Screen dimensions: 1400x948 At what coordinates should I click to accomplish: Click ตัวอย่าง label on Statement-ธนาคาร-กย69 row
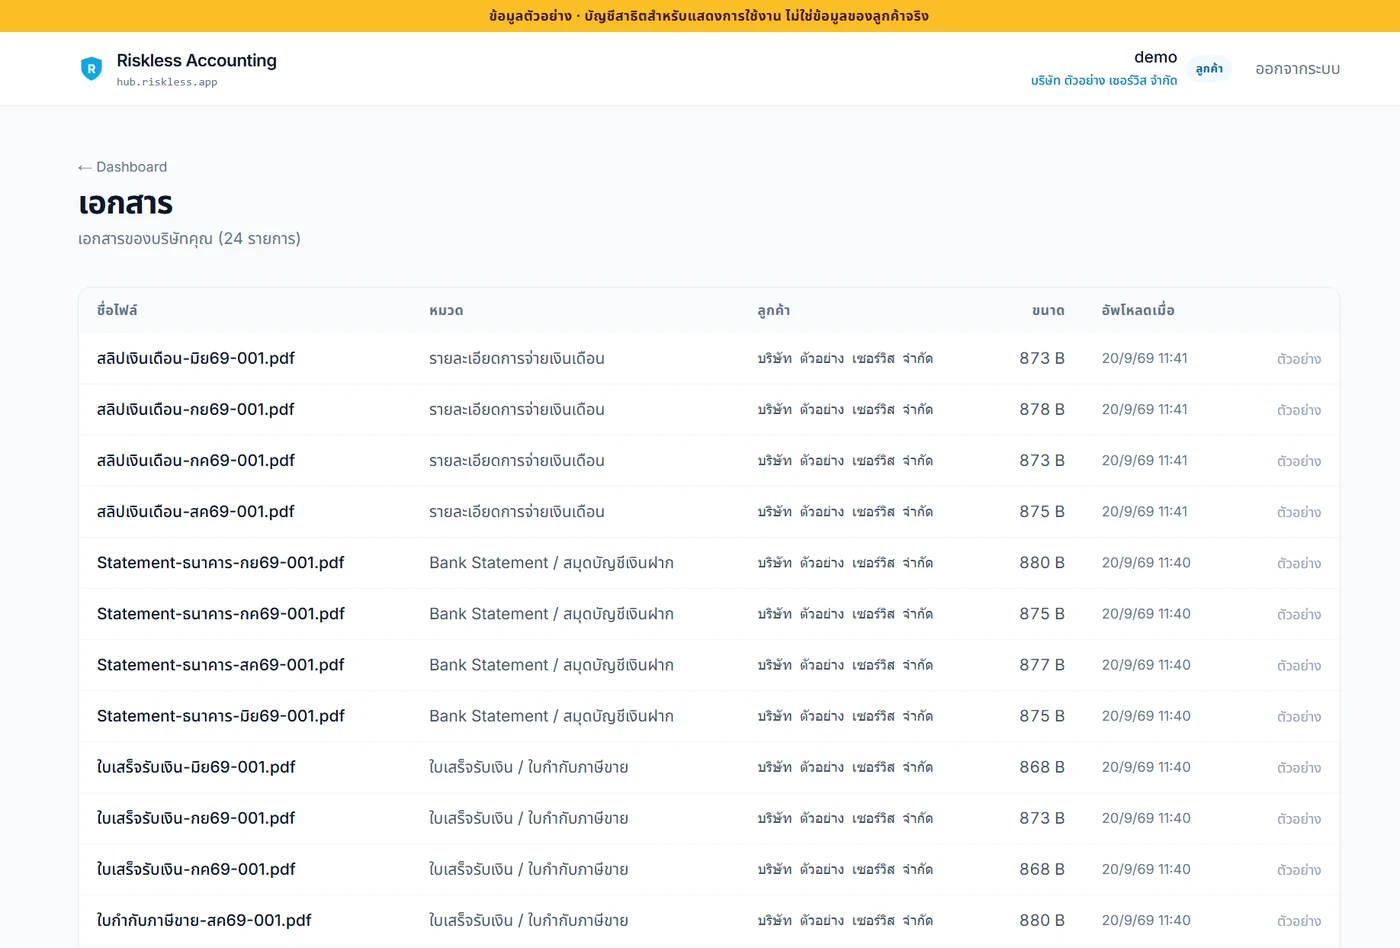(x=1299, y=563)
